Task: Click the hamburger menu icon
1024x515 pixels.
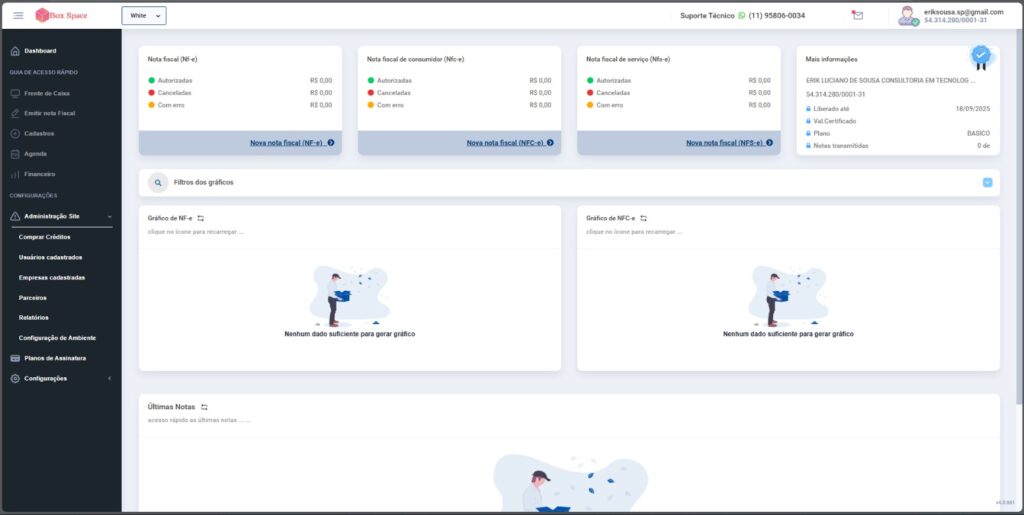Action: point(18,15)
